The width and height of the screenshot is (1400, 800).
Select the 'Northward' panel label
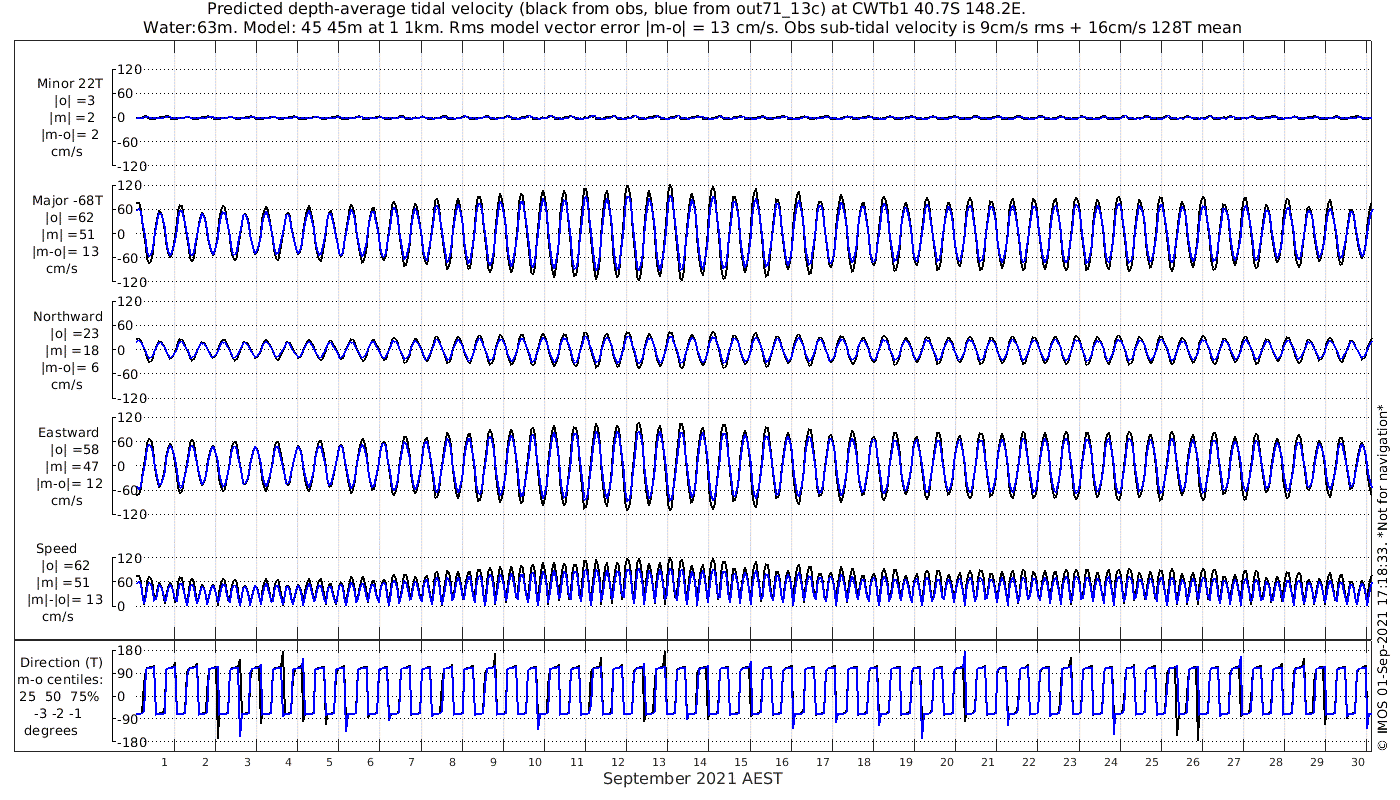(x=68, y=317)
